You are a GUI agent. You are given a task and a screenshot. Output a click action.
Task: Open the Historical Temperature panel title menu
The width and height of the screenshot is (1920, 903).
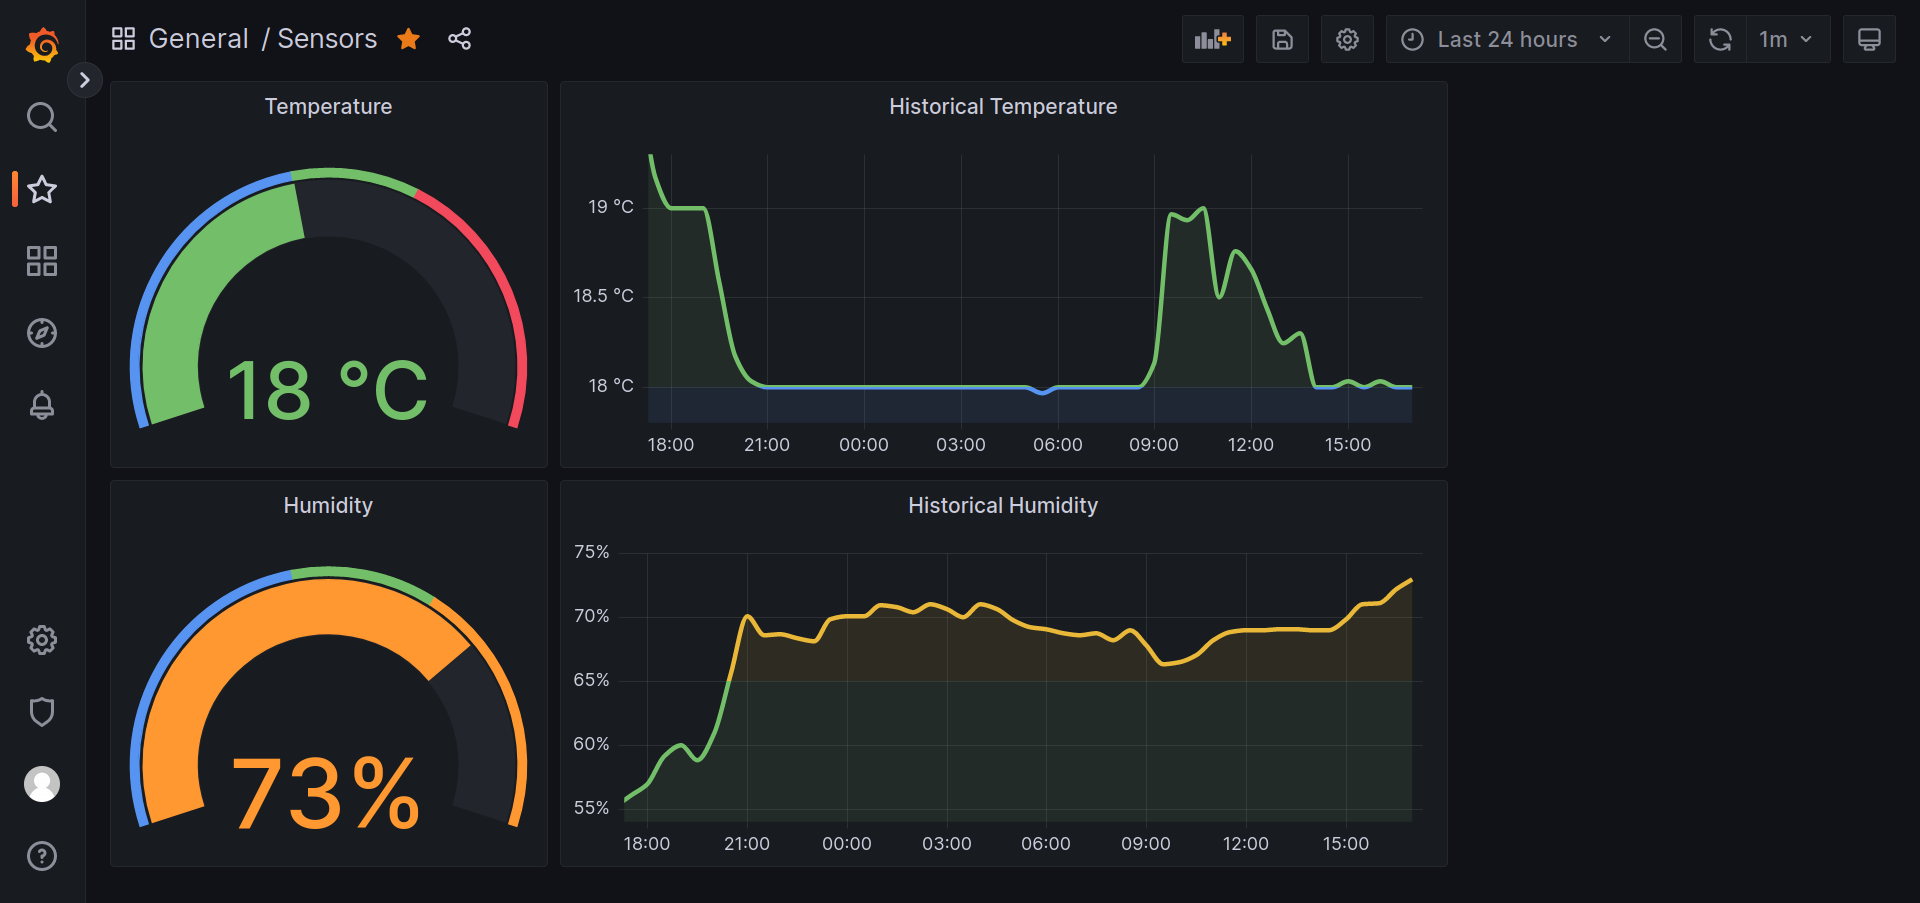(1002, 106)
